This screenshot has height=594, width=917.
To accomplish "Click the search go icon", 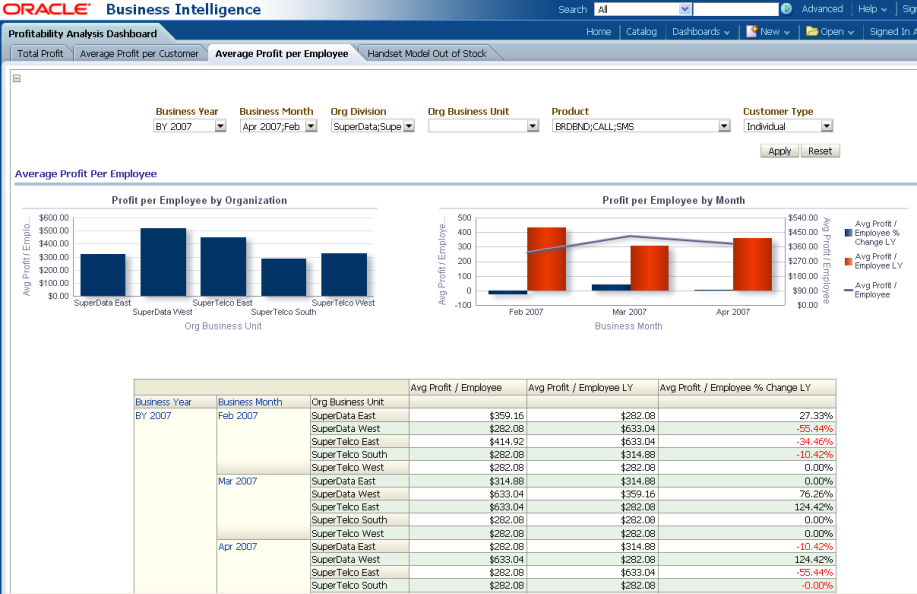I will tap(787, 9).
